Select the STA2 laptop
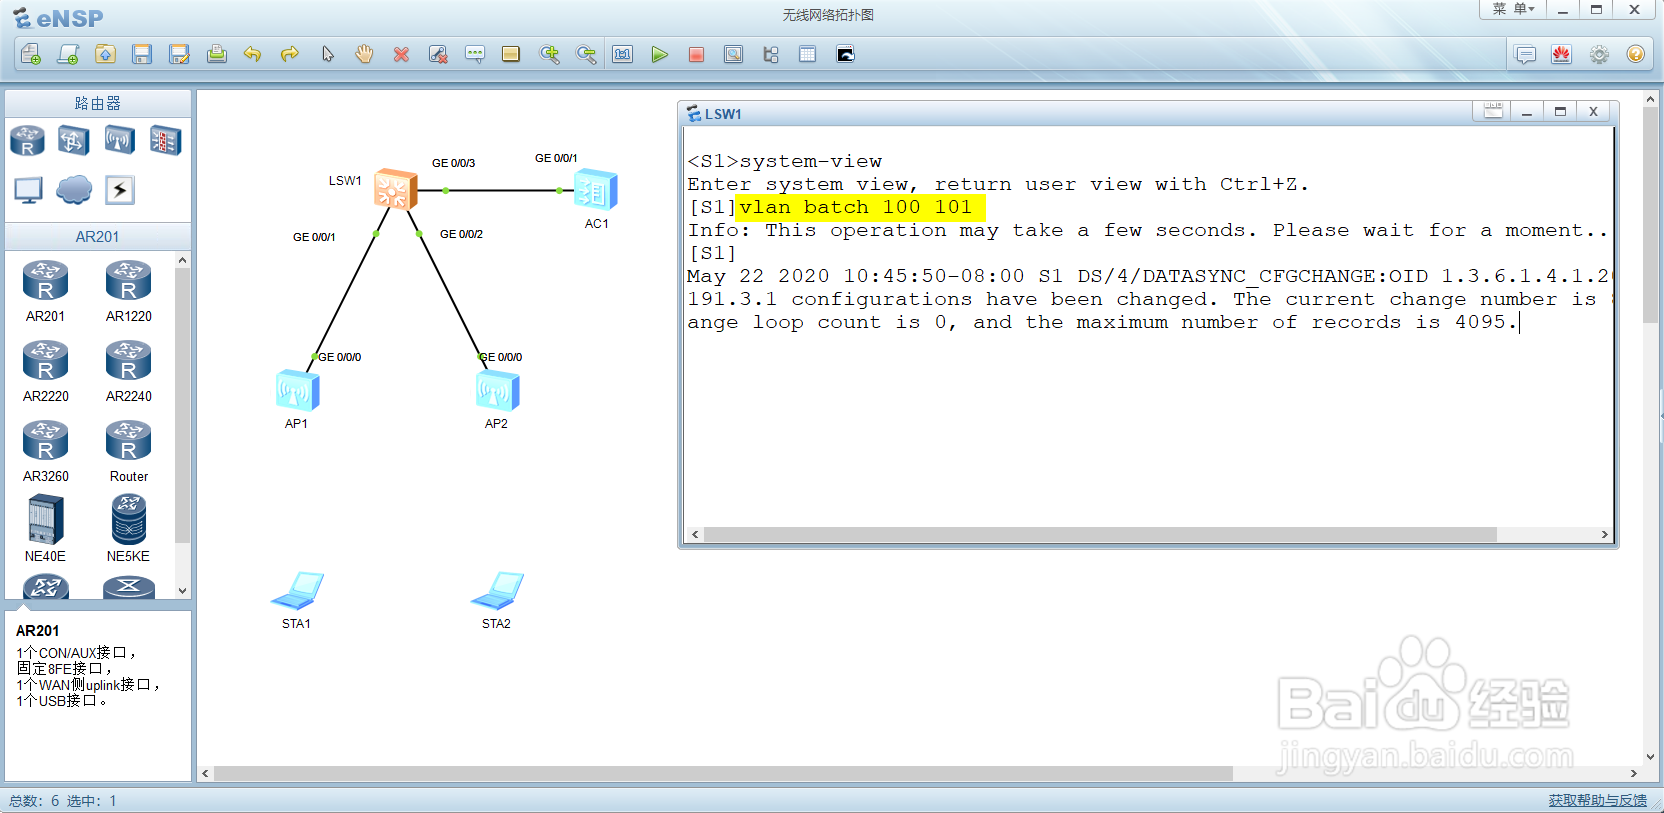The width and height of the screenshot is (1664, 813). tap(497, 591)
